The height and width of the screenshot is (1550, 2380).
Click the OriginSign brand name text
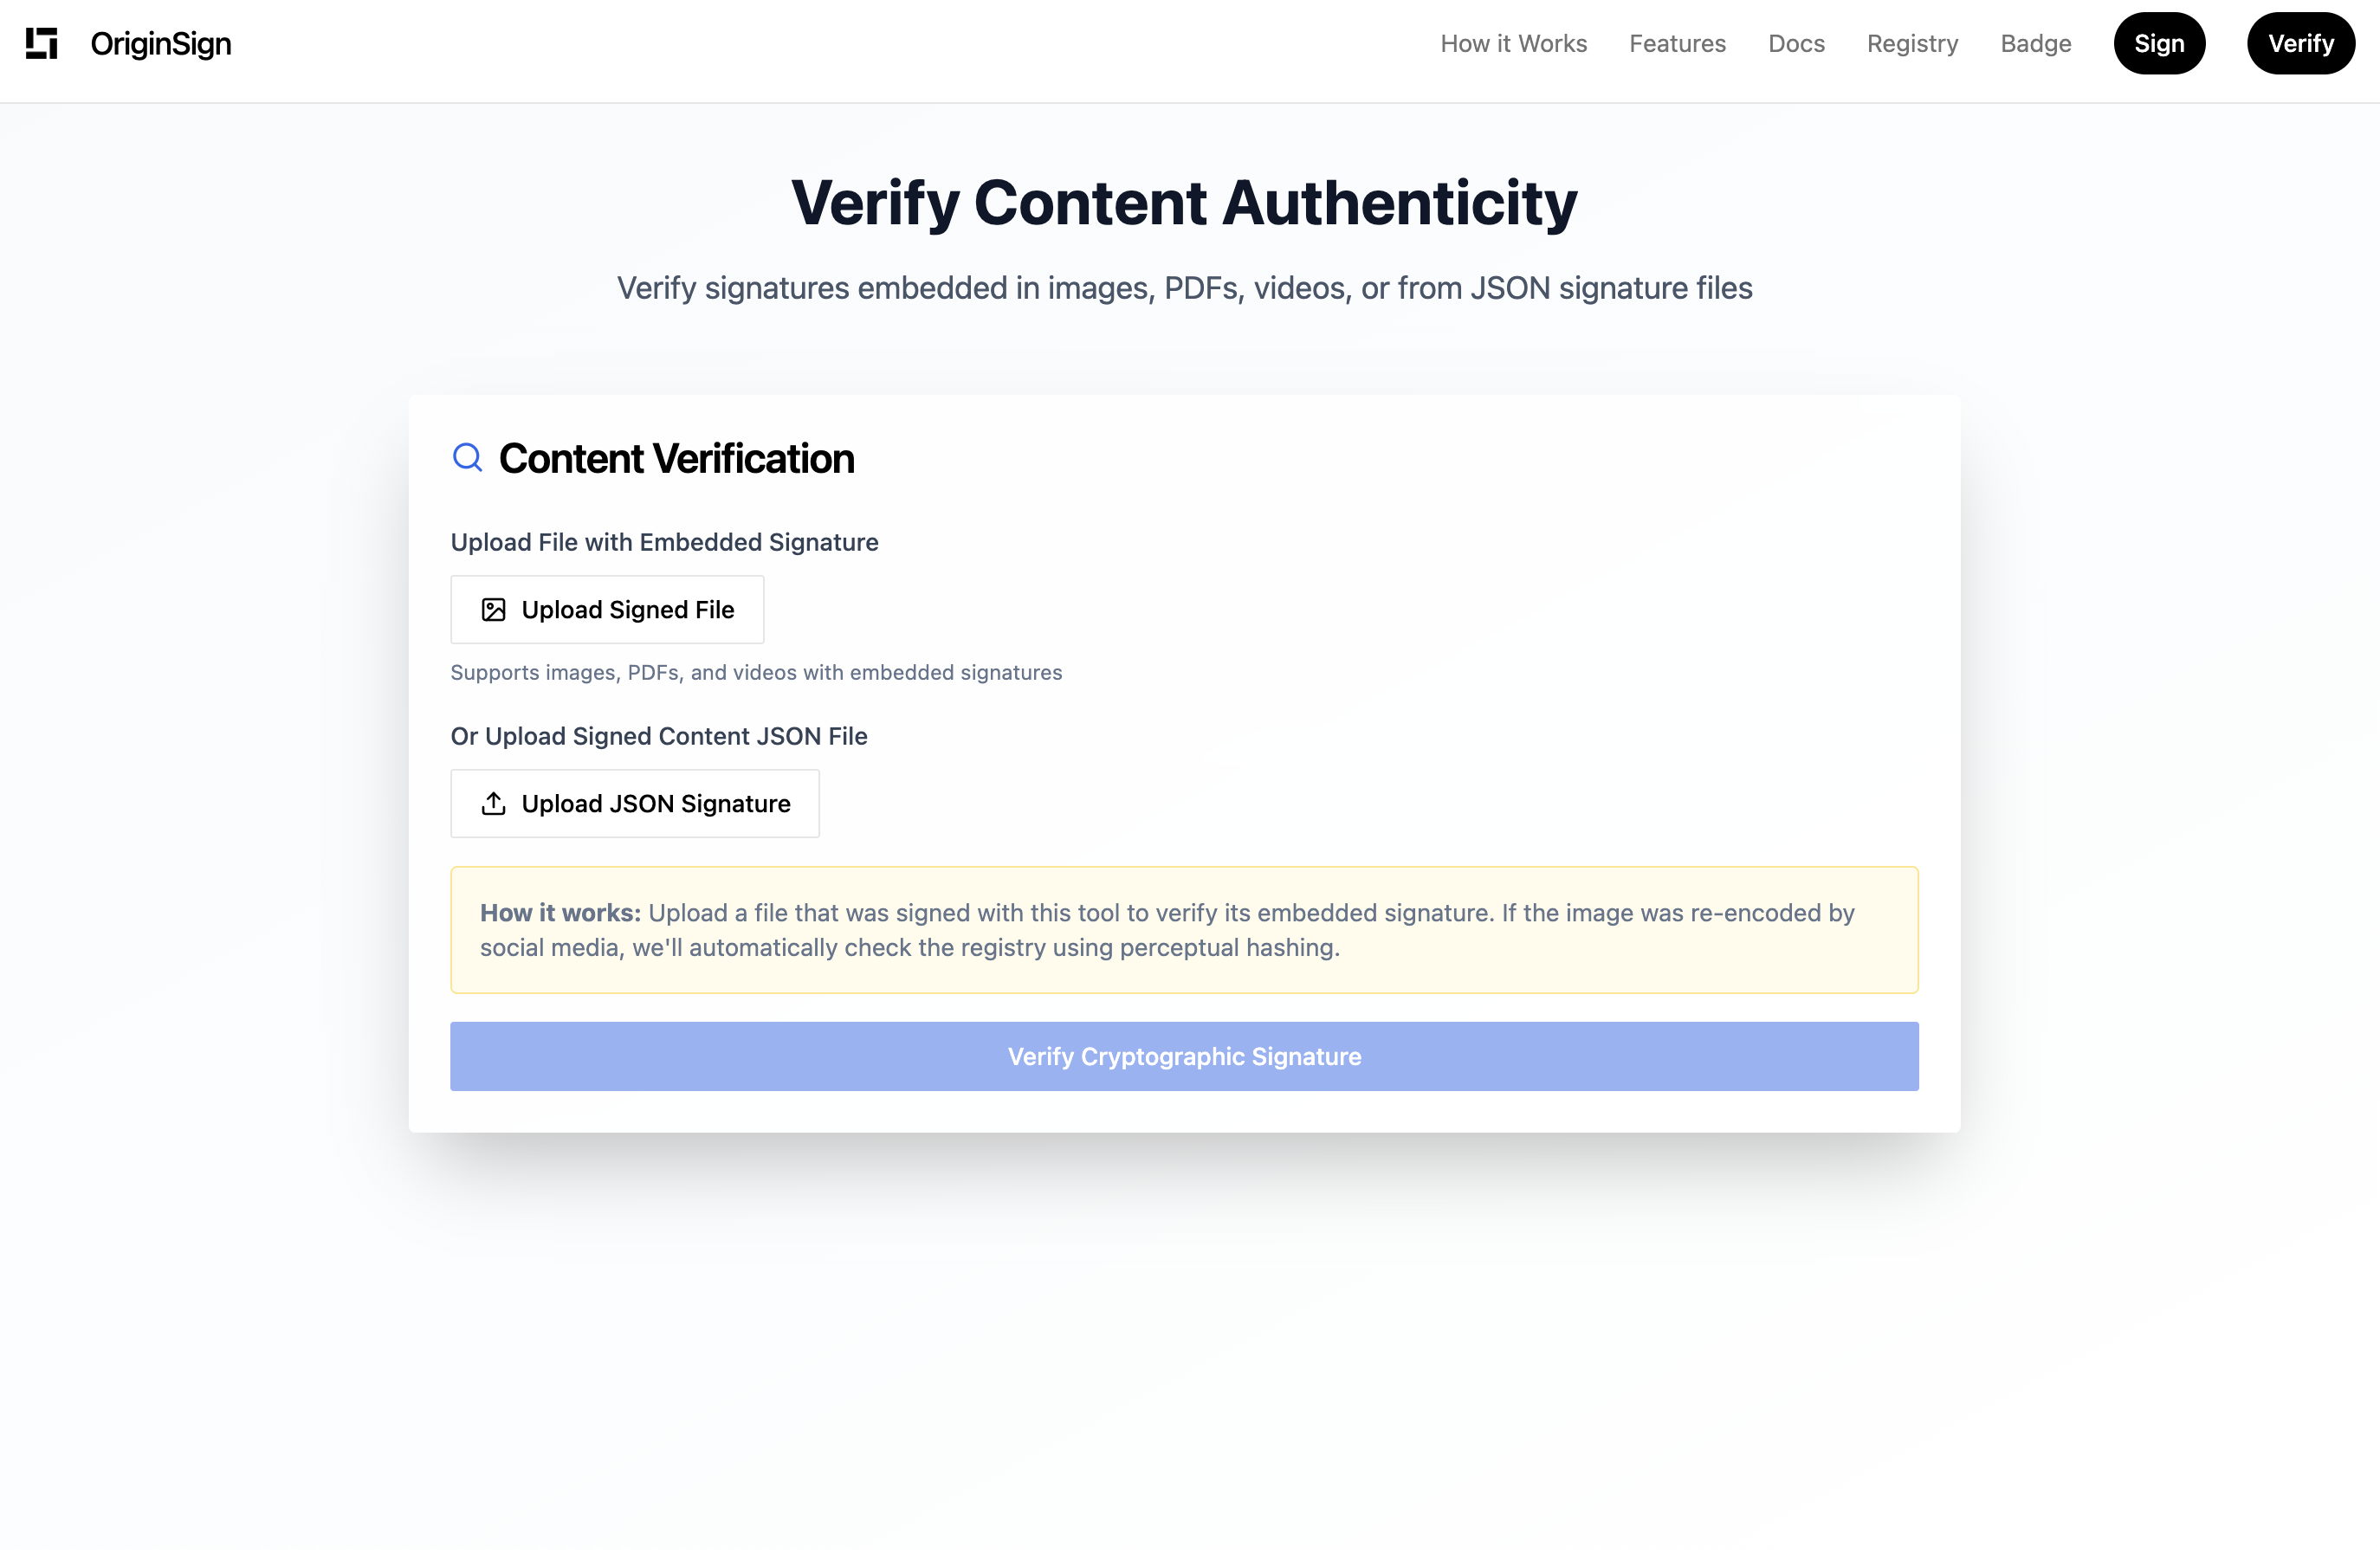coord(160,43)
